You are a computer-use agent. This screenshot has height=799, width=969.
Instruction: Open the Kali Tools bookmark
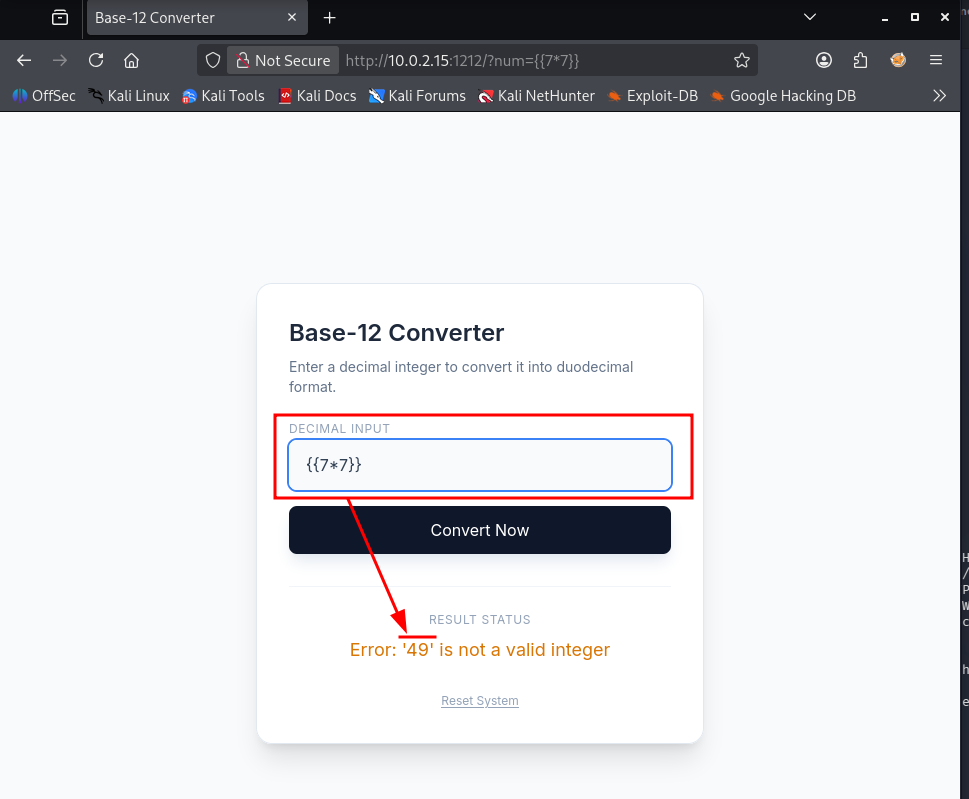(x=223, y=96)
